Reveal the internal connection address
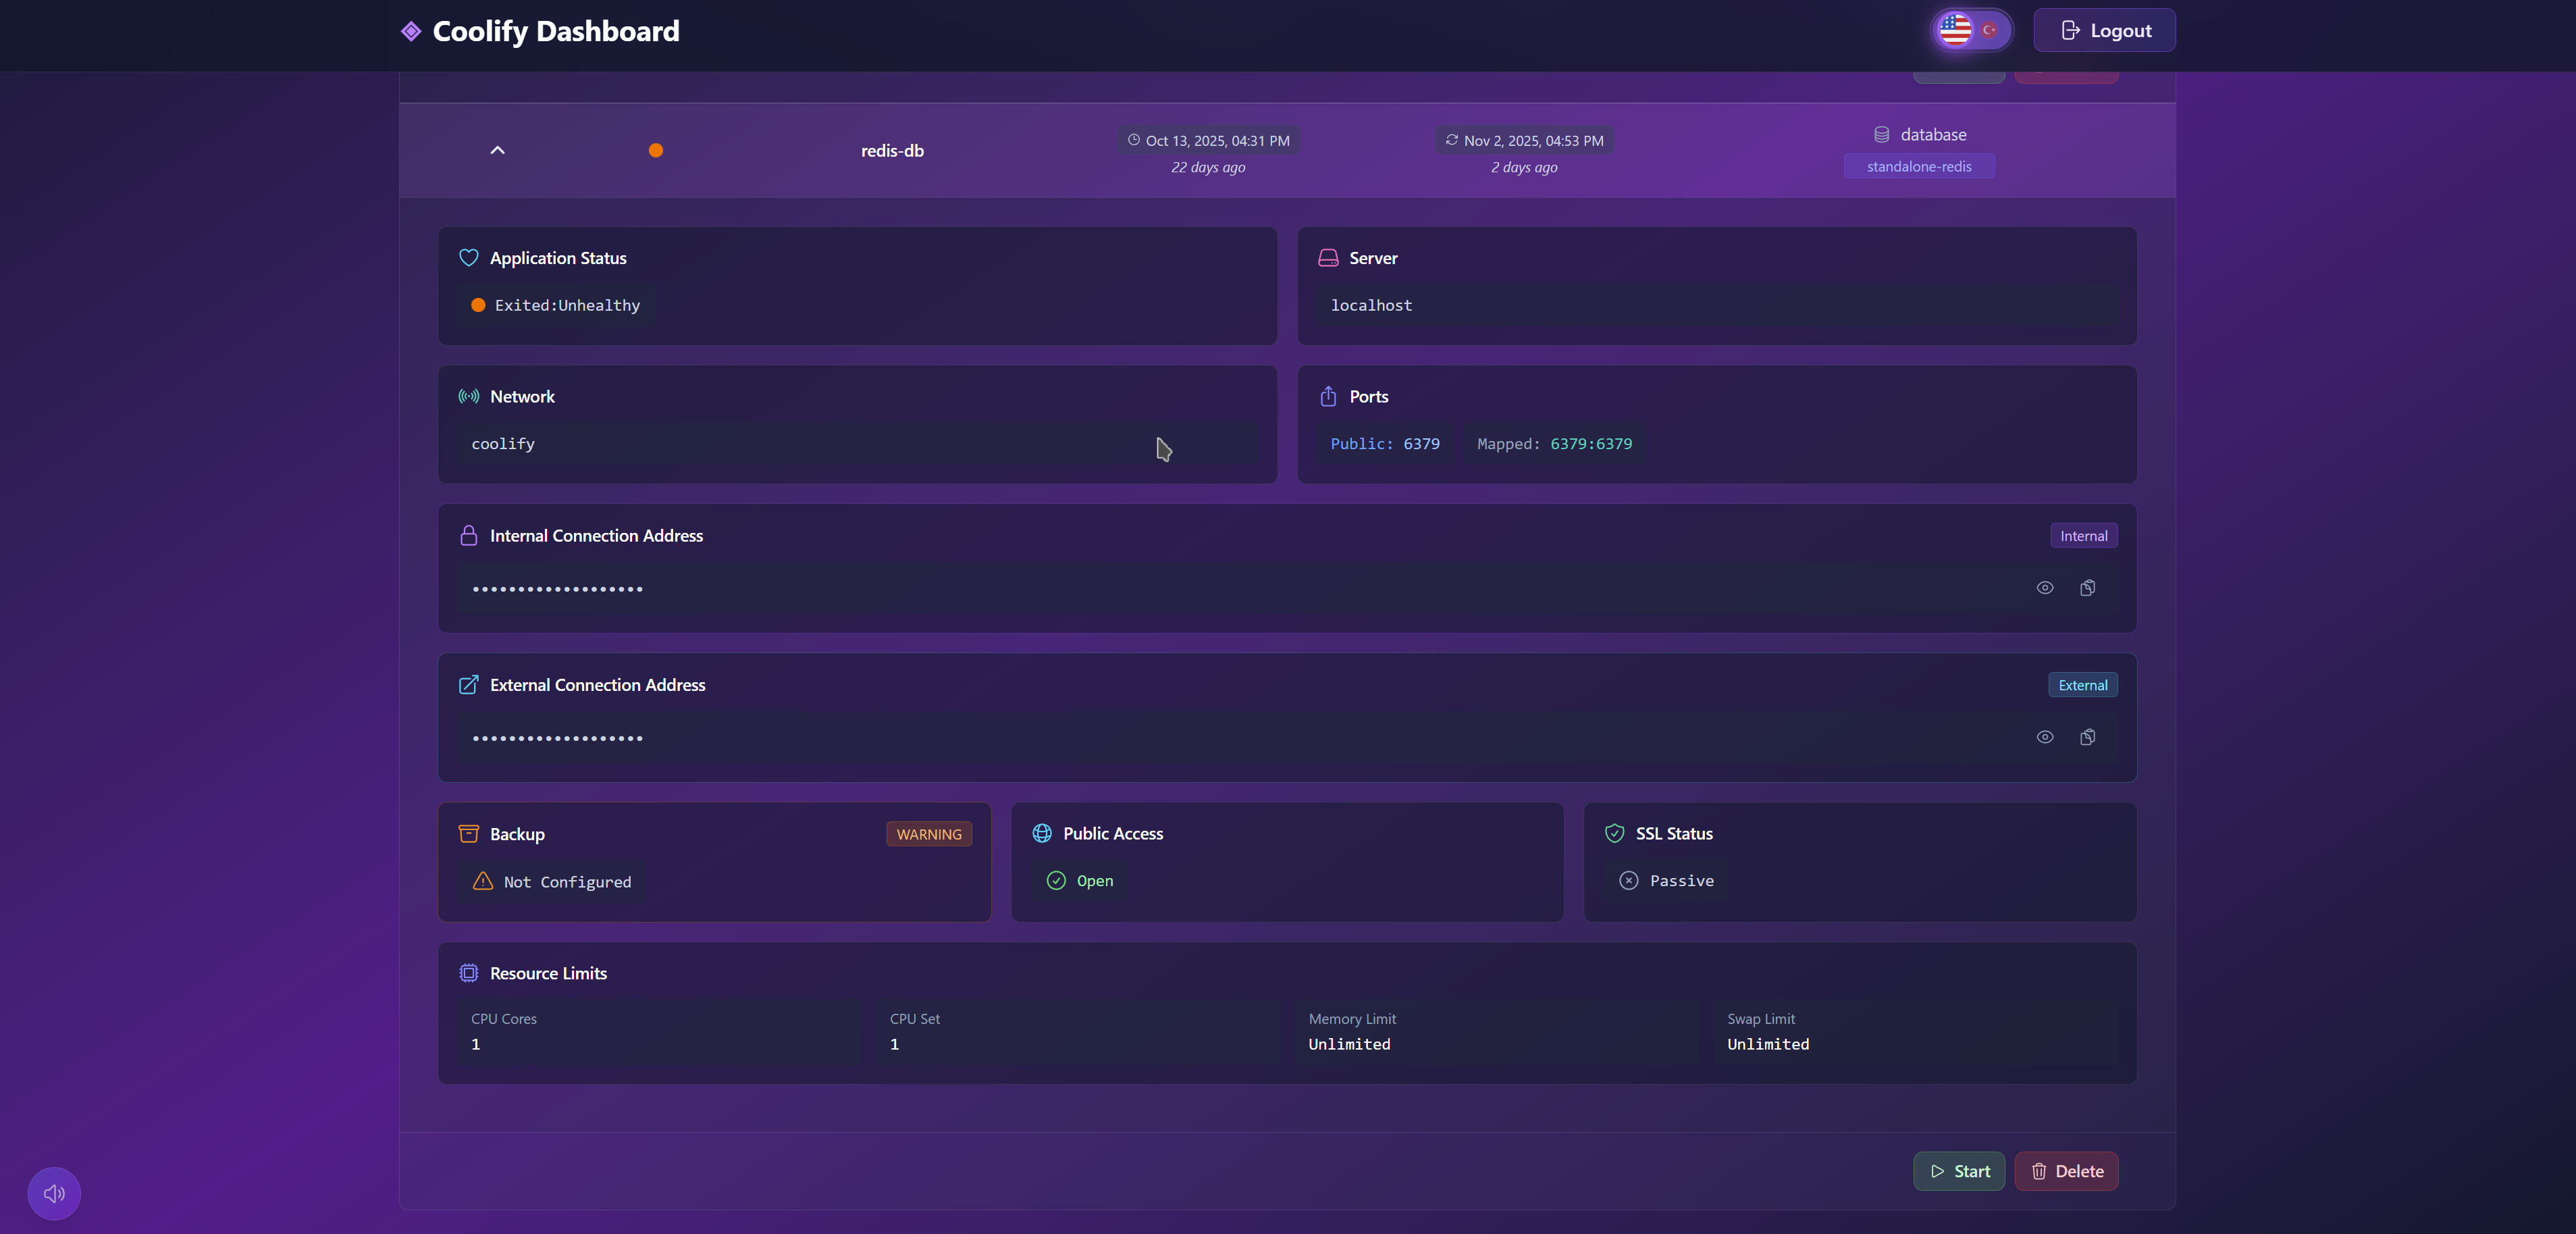The height and width of the screenshot is (1234, 2576). 2044,588
